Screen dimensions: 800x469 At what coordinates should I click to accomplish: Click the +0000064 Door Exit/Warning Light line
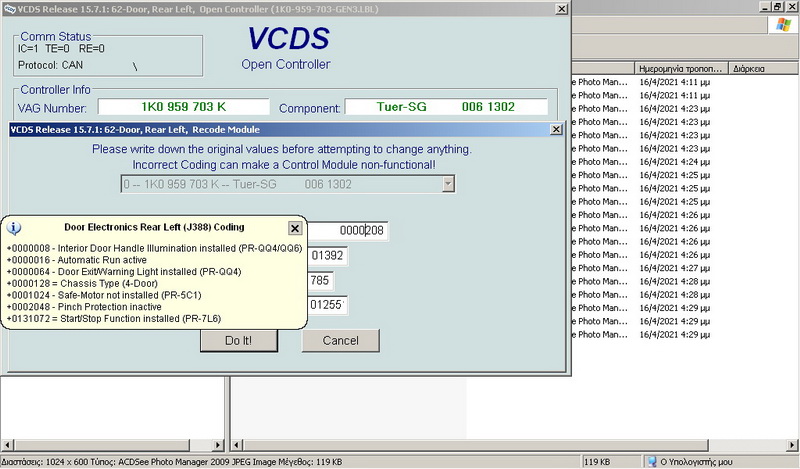pos(124,272)
